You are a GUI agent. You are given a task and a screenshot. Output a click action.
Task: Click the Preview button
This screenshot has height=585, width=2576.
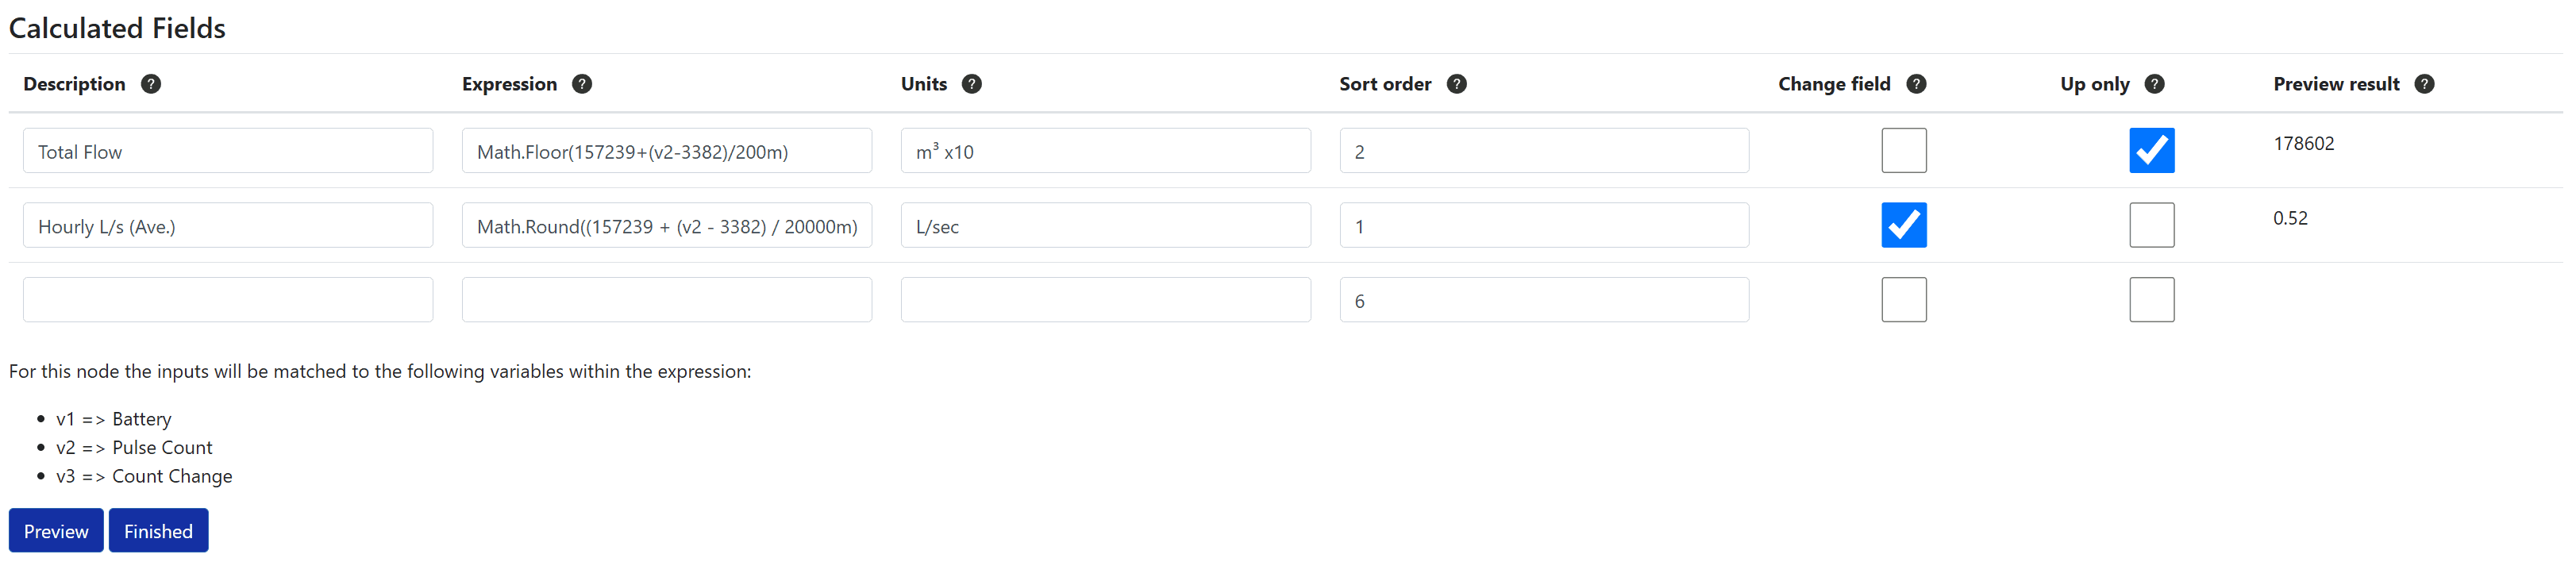[x=56, y=531]
